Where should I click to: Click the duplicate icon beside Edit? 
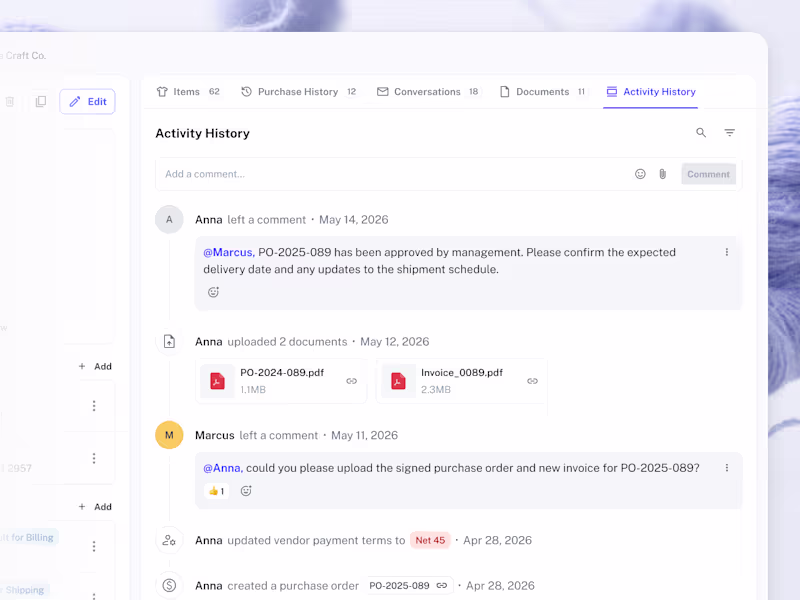[41, 102]
